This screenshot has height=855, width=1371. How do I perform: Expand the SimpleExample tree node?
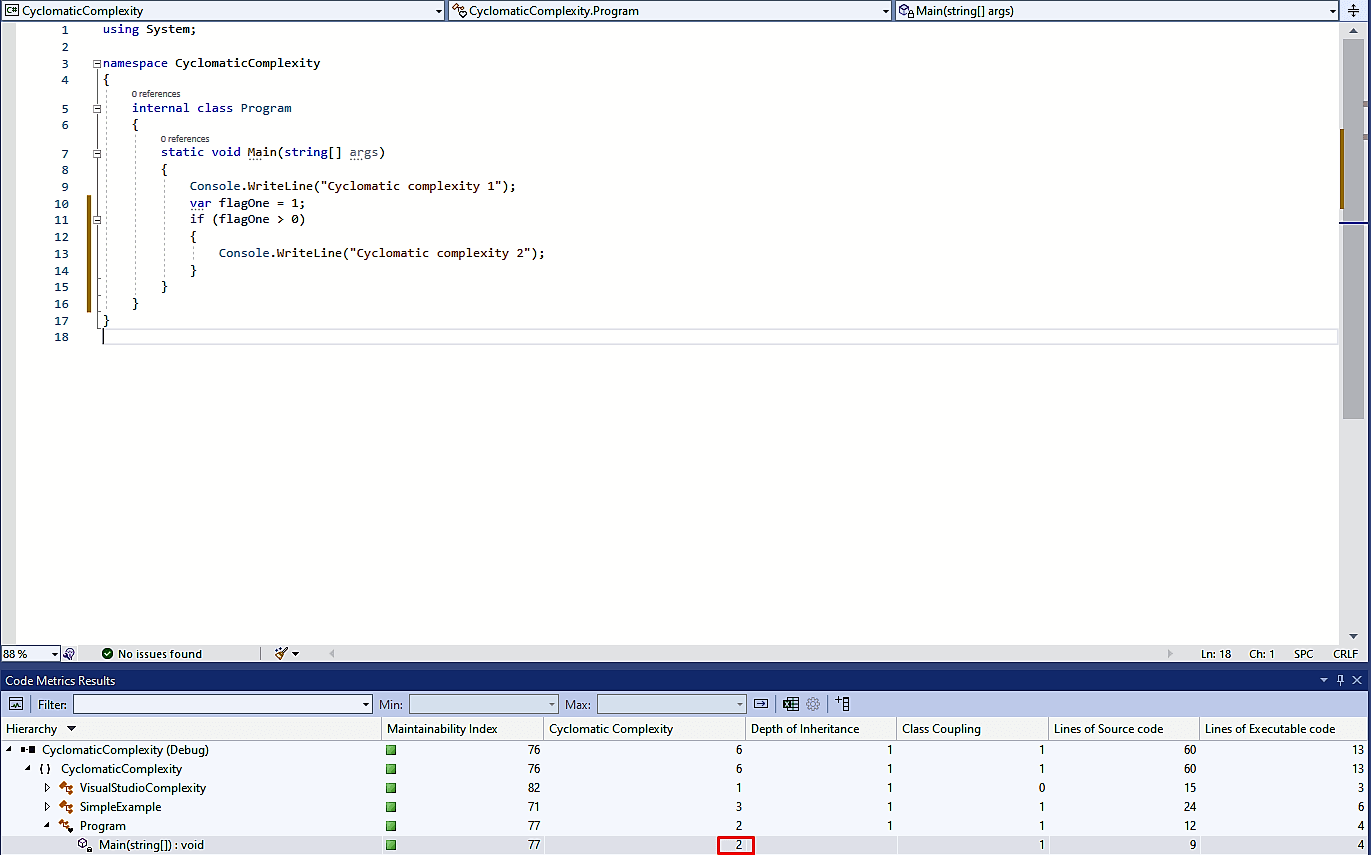(x=47, y=807)
